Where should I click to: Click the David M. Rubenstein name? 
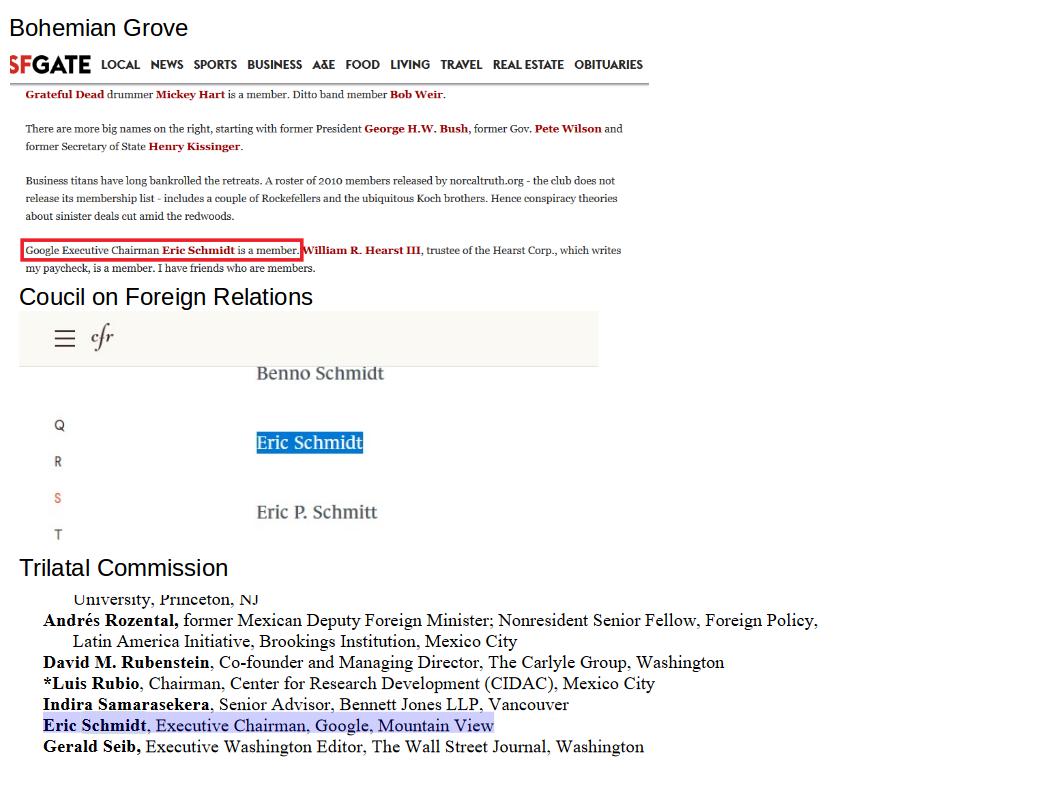point(126,662)
